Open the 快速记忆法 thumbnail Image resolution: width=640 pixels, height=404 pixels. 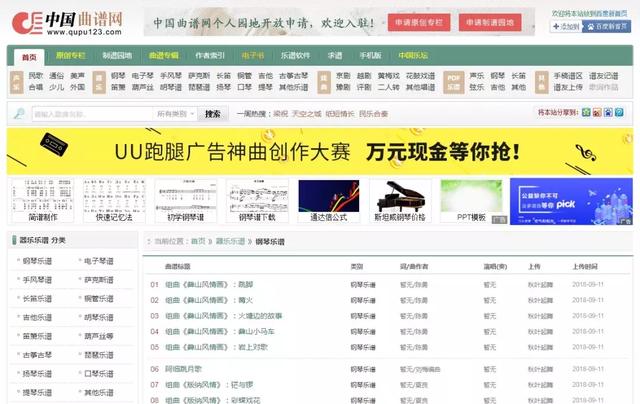click(114, 201)
